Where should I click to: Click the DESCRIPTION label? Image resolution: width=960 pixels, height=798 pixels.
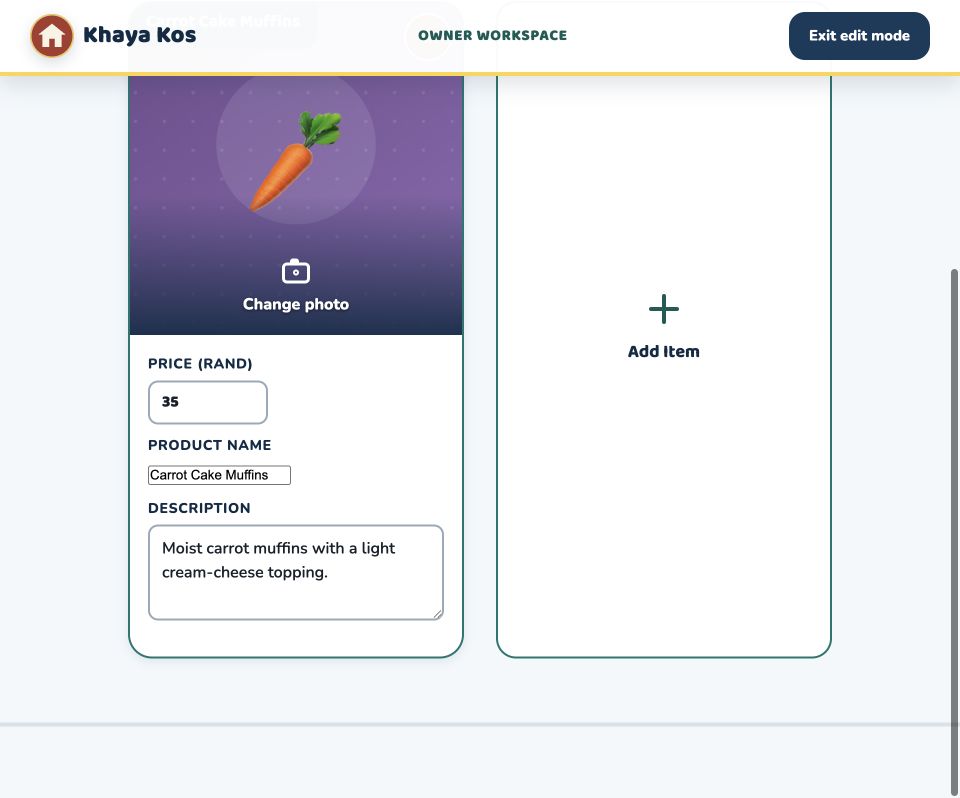tap(199, 508)
